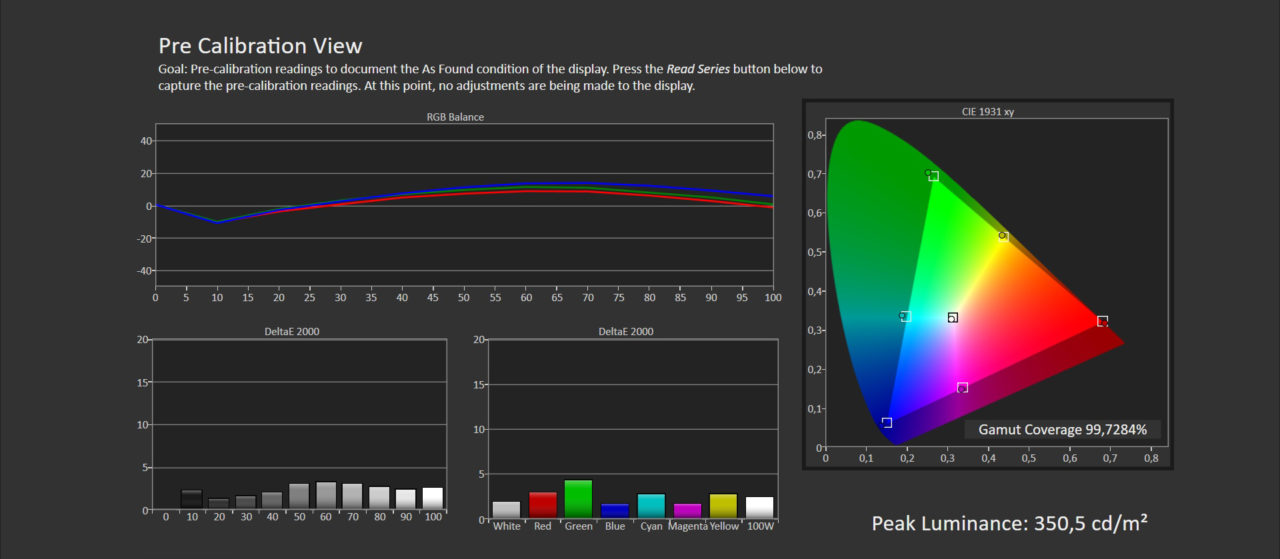Screen dimensions: 1280x559
Task: Click the Pre Calibration View heading
Action: (260, 46)
